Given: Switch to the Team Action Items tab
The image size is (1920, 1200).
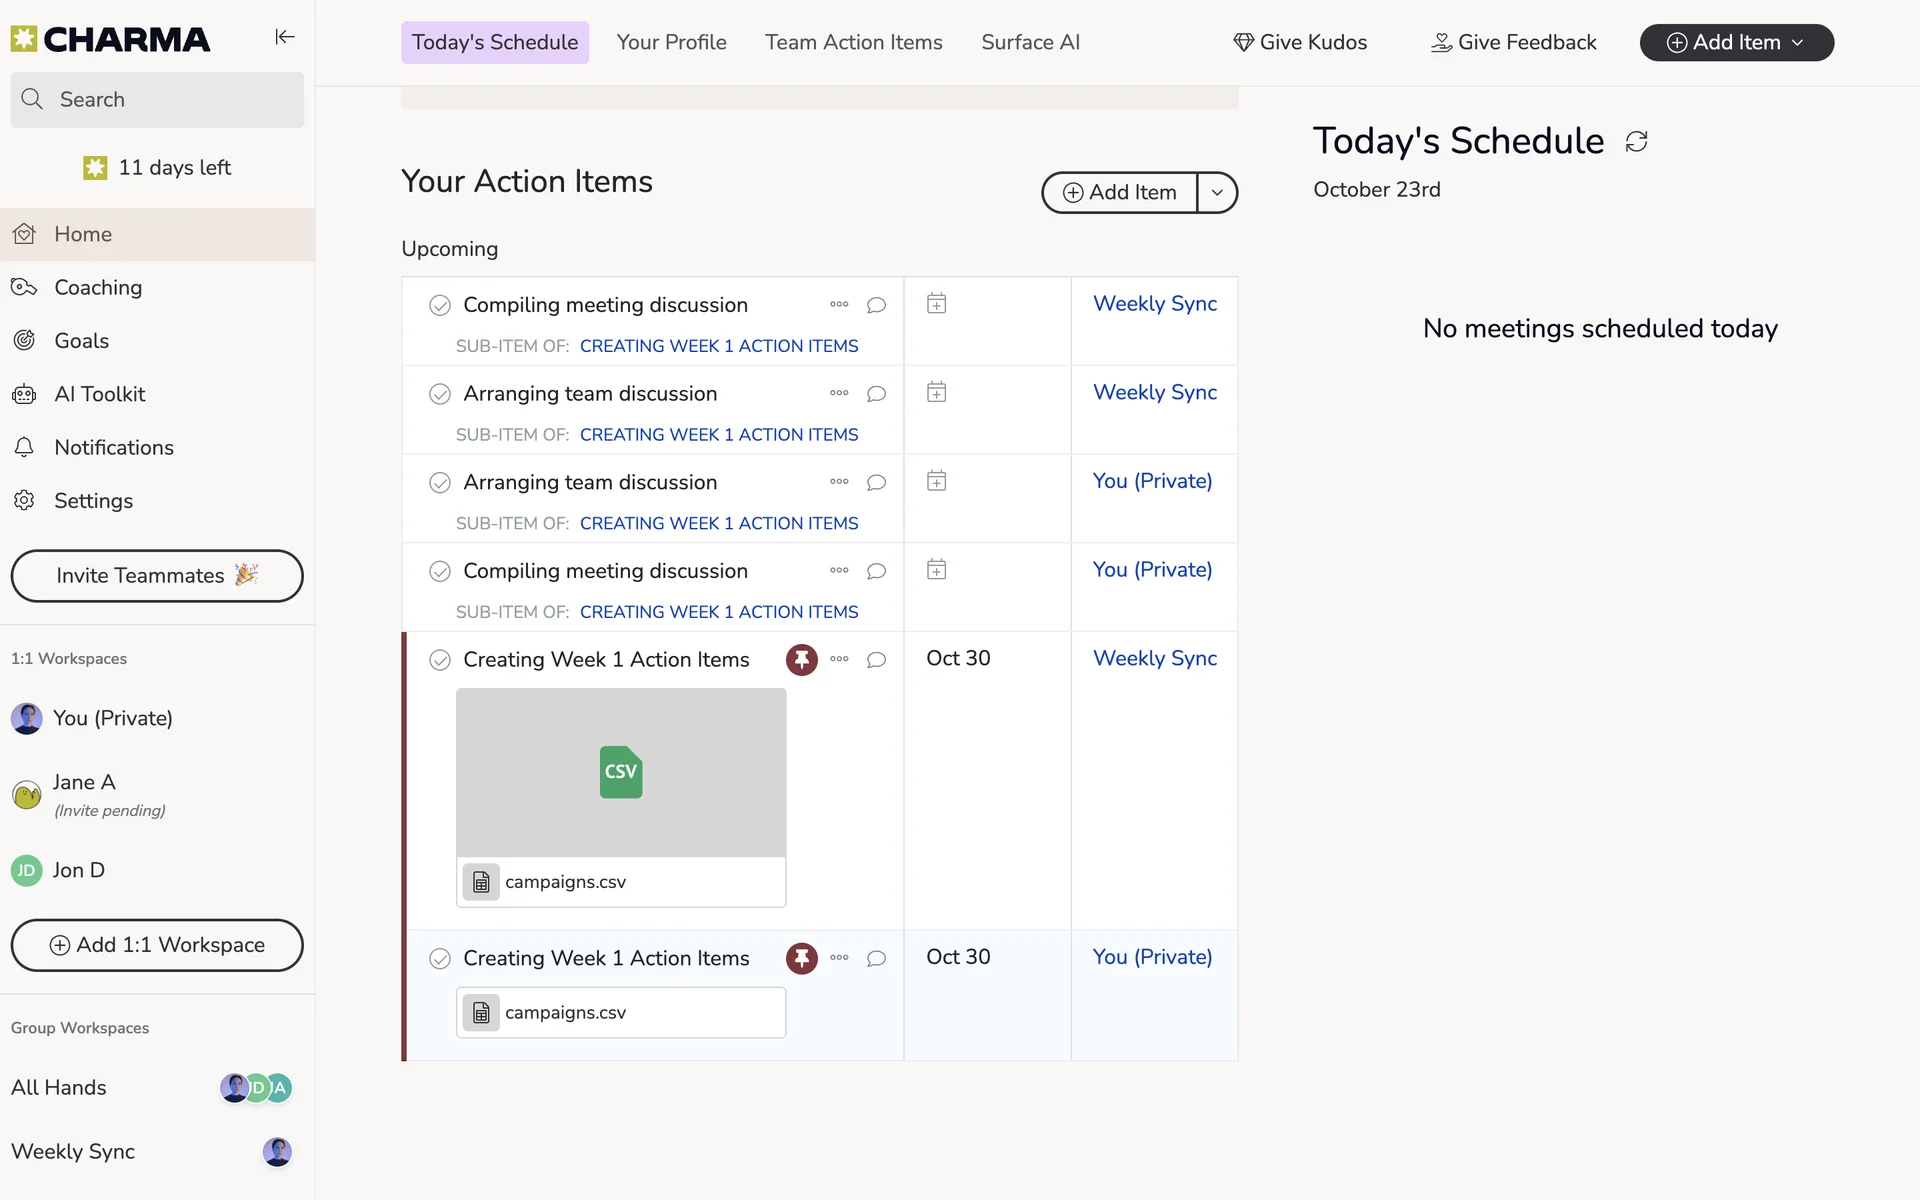Looking at the screenshot, I should 853,42.
